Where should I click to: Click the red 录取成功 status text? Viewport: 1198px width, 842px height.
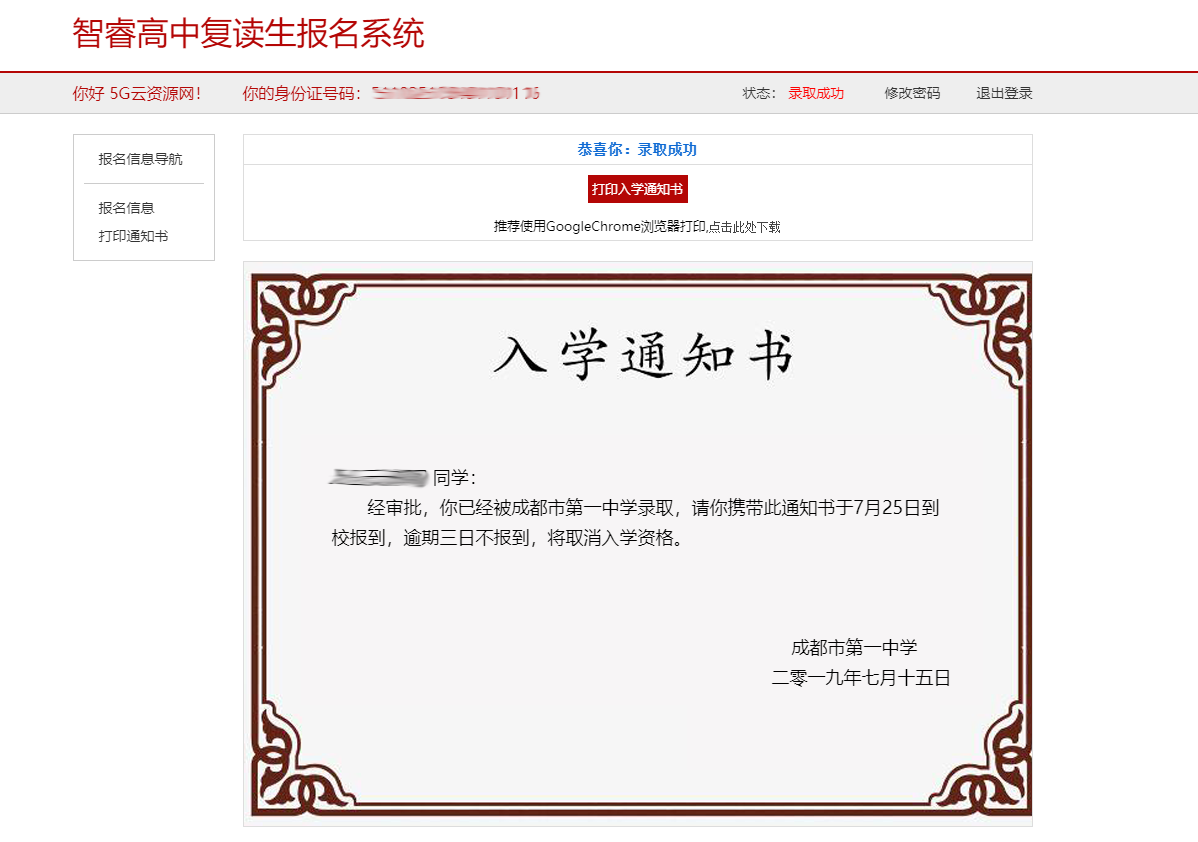pyautogui.click(x=815, y=93)
